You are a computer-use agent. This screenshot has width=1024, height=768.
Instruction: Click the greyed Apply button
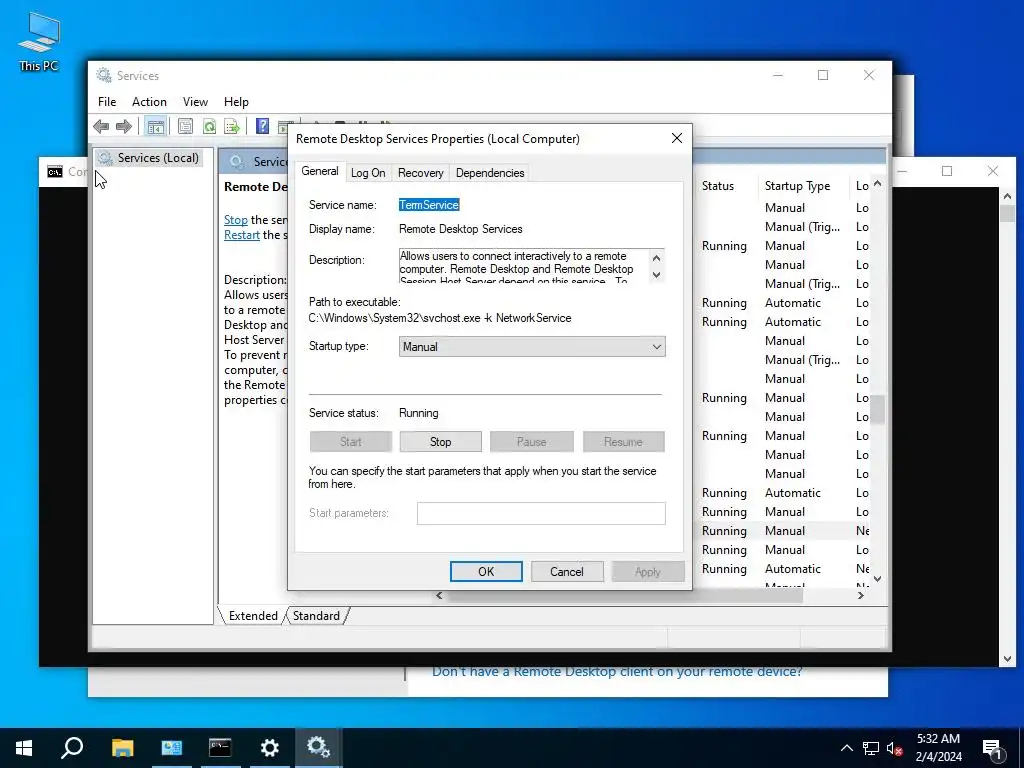[x=648, y=571]
